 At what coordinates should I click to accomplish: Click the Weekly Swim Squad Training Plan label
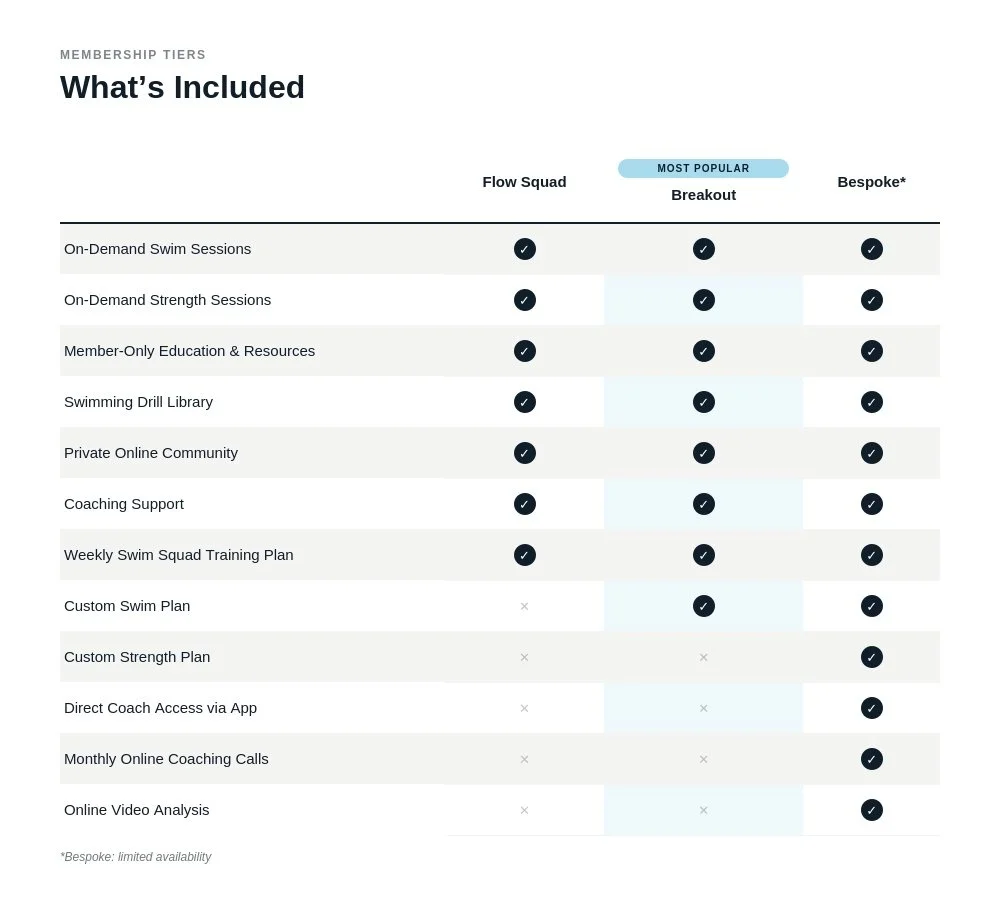179,555
